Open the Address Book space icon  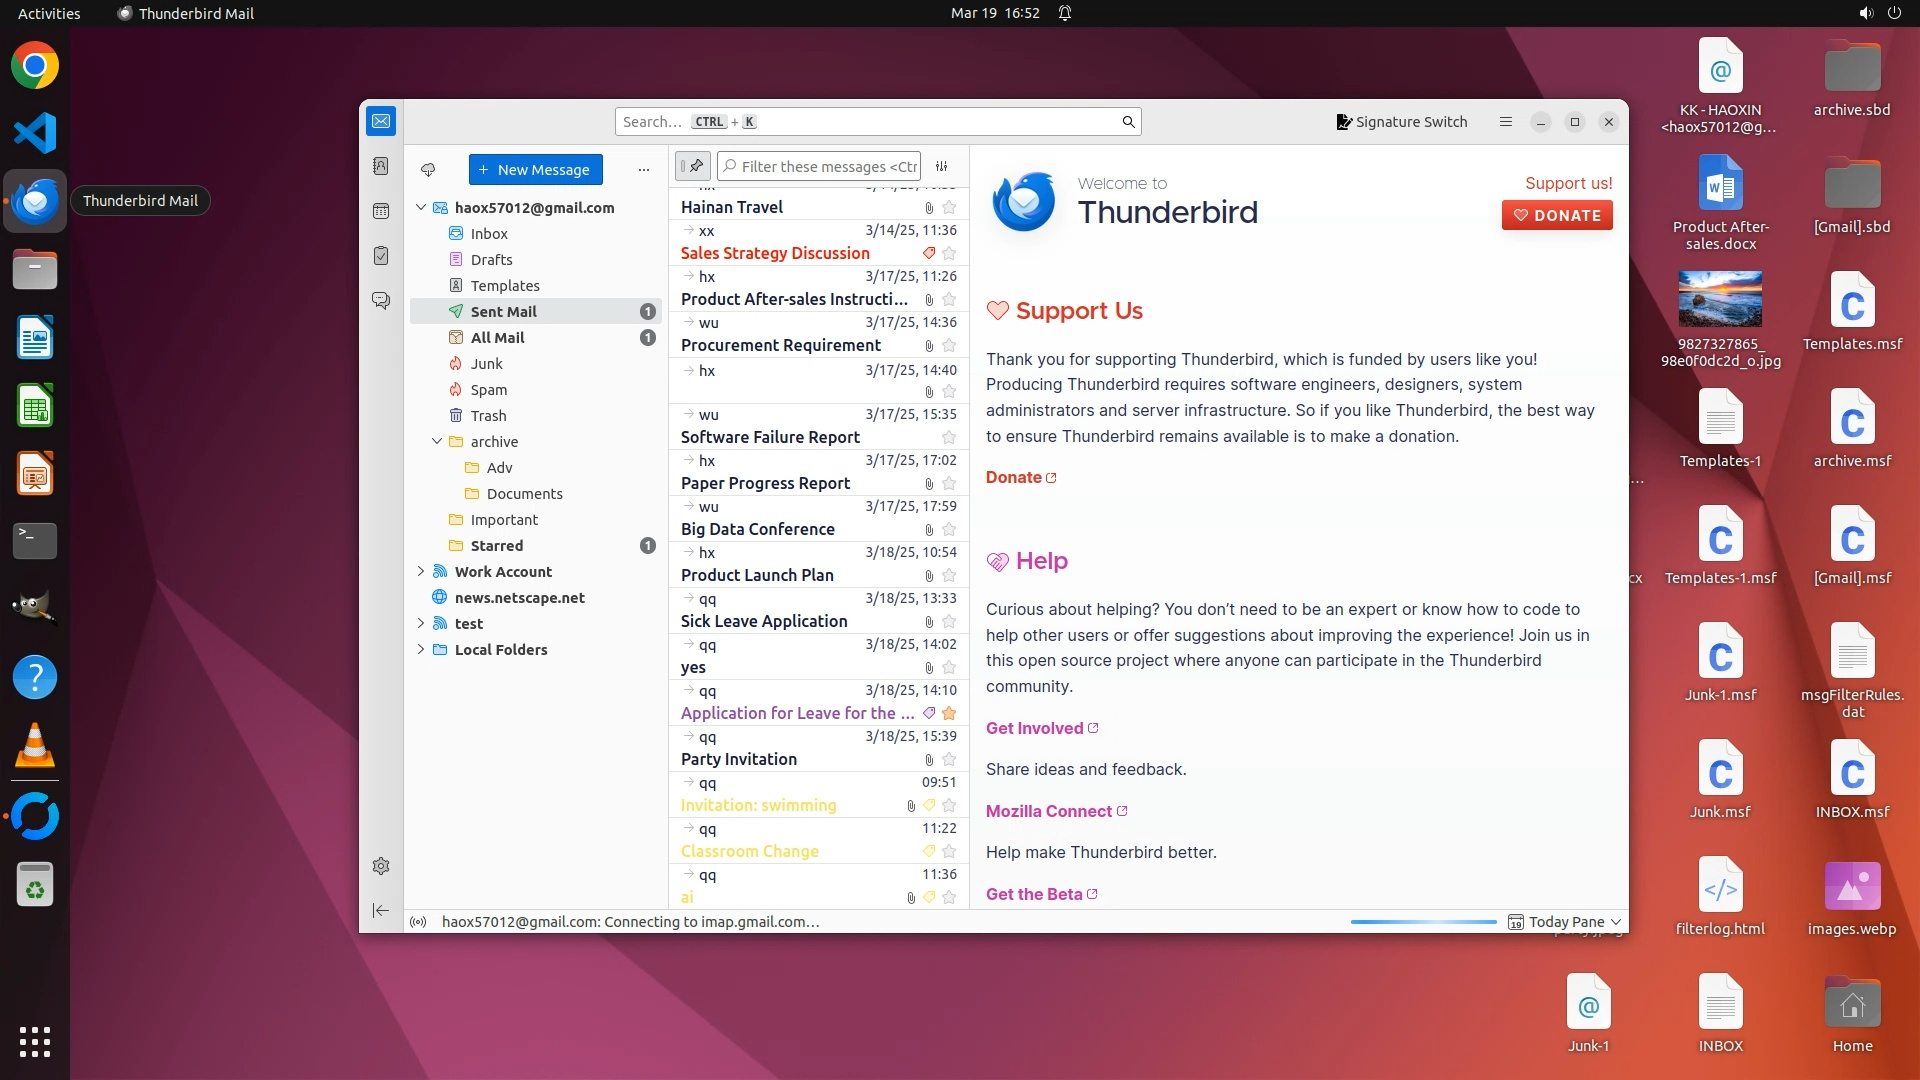coord(381,166)
